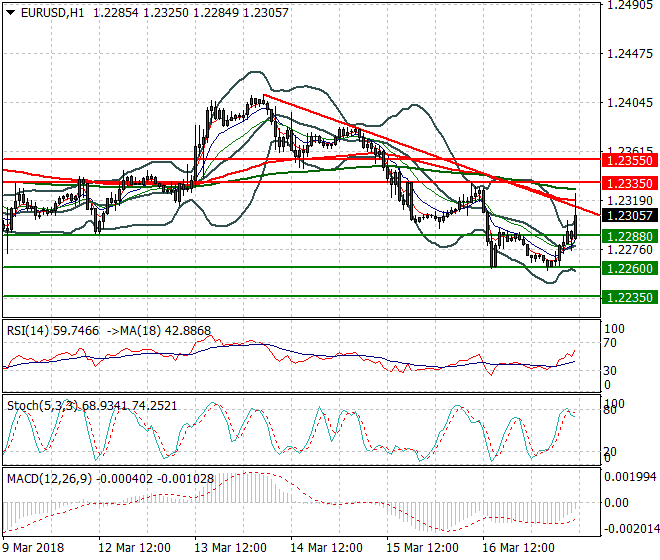
Task: Select the EURUSD,H1 chart title text
Action: point(52,13)
